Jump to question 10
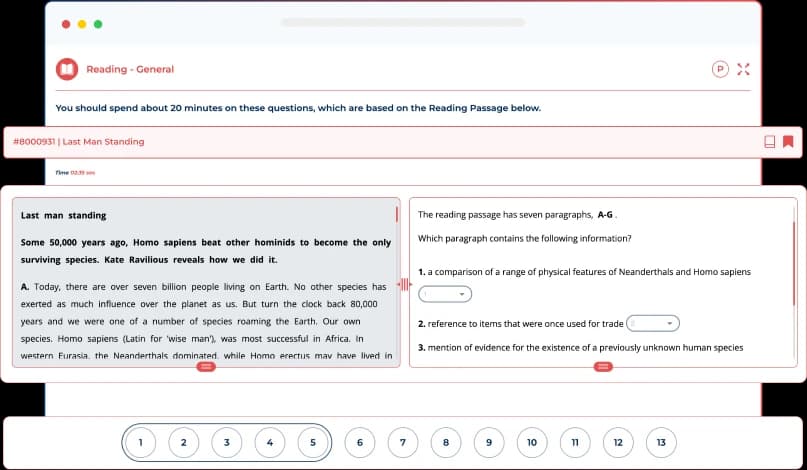Viewport: 807px width, 470px height. tap(531, 442)
